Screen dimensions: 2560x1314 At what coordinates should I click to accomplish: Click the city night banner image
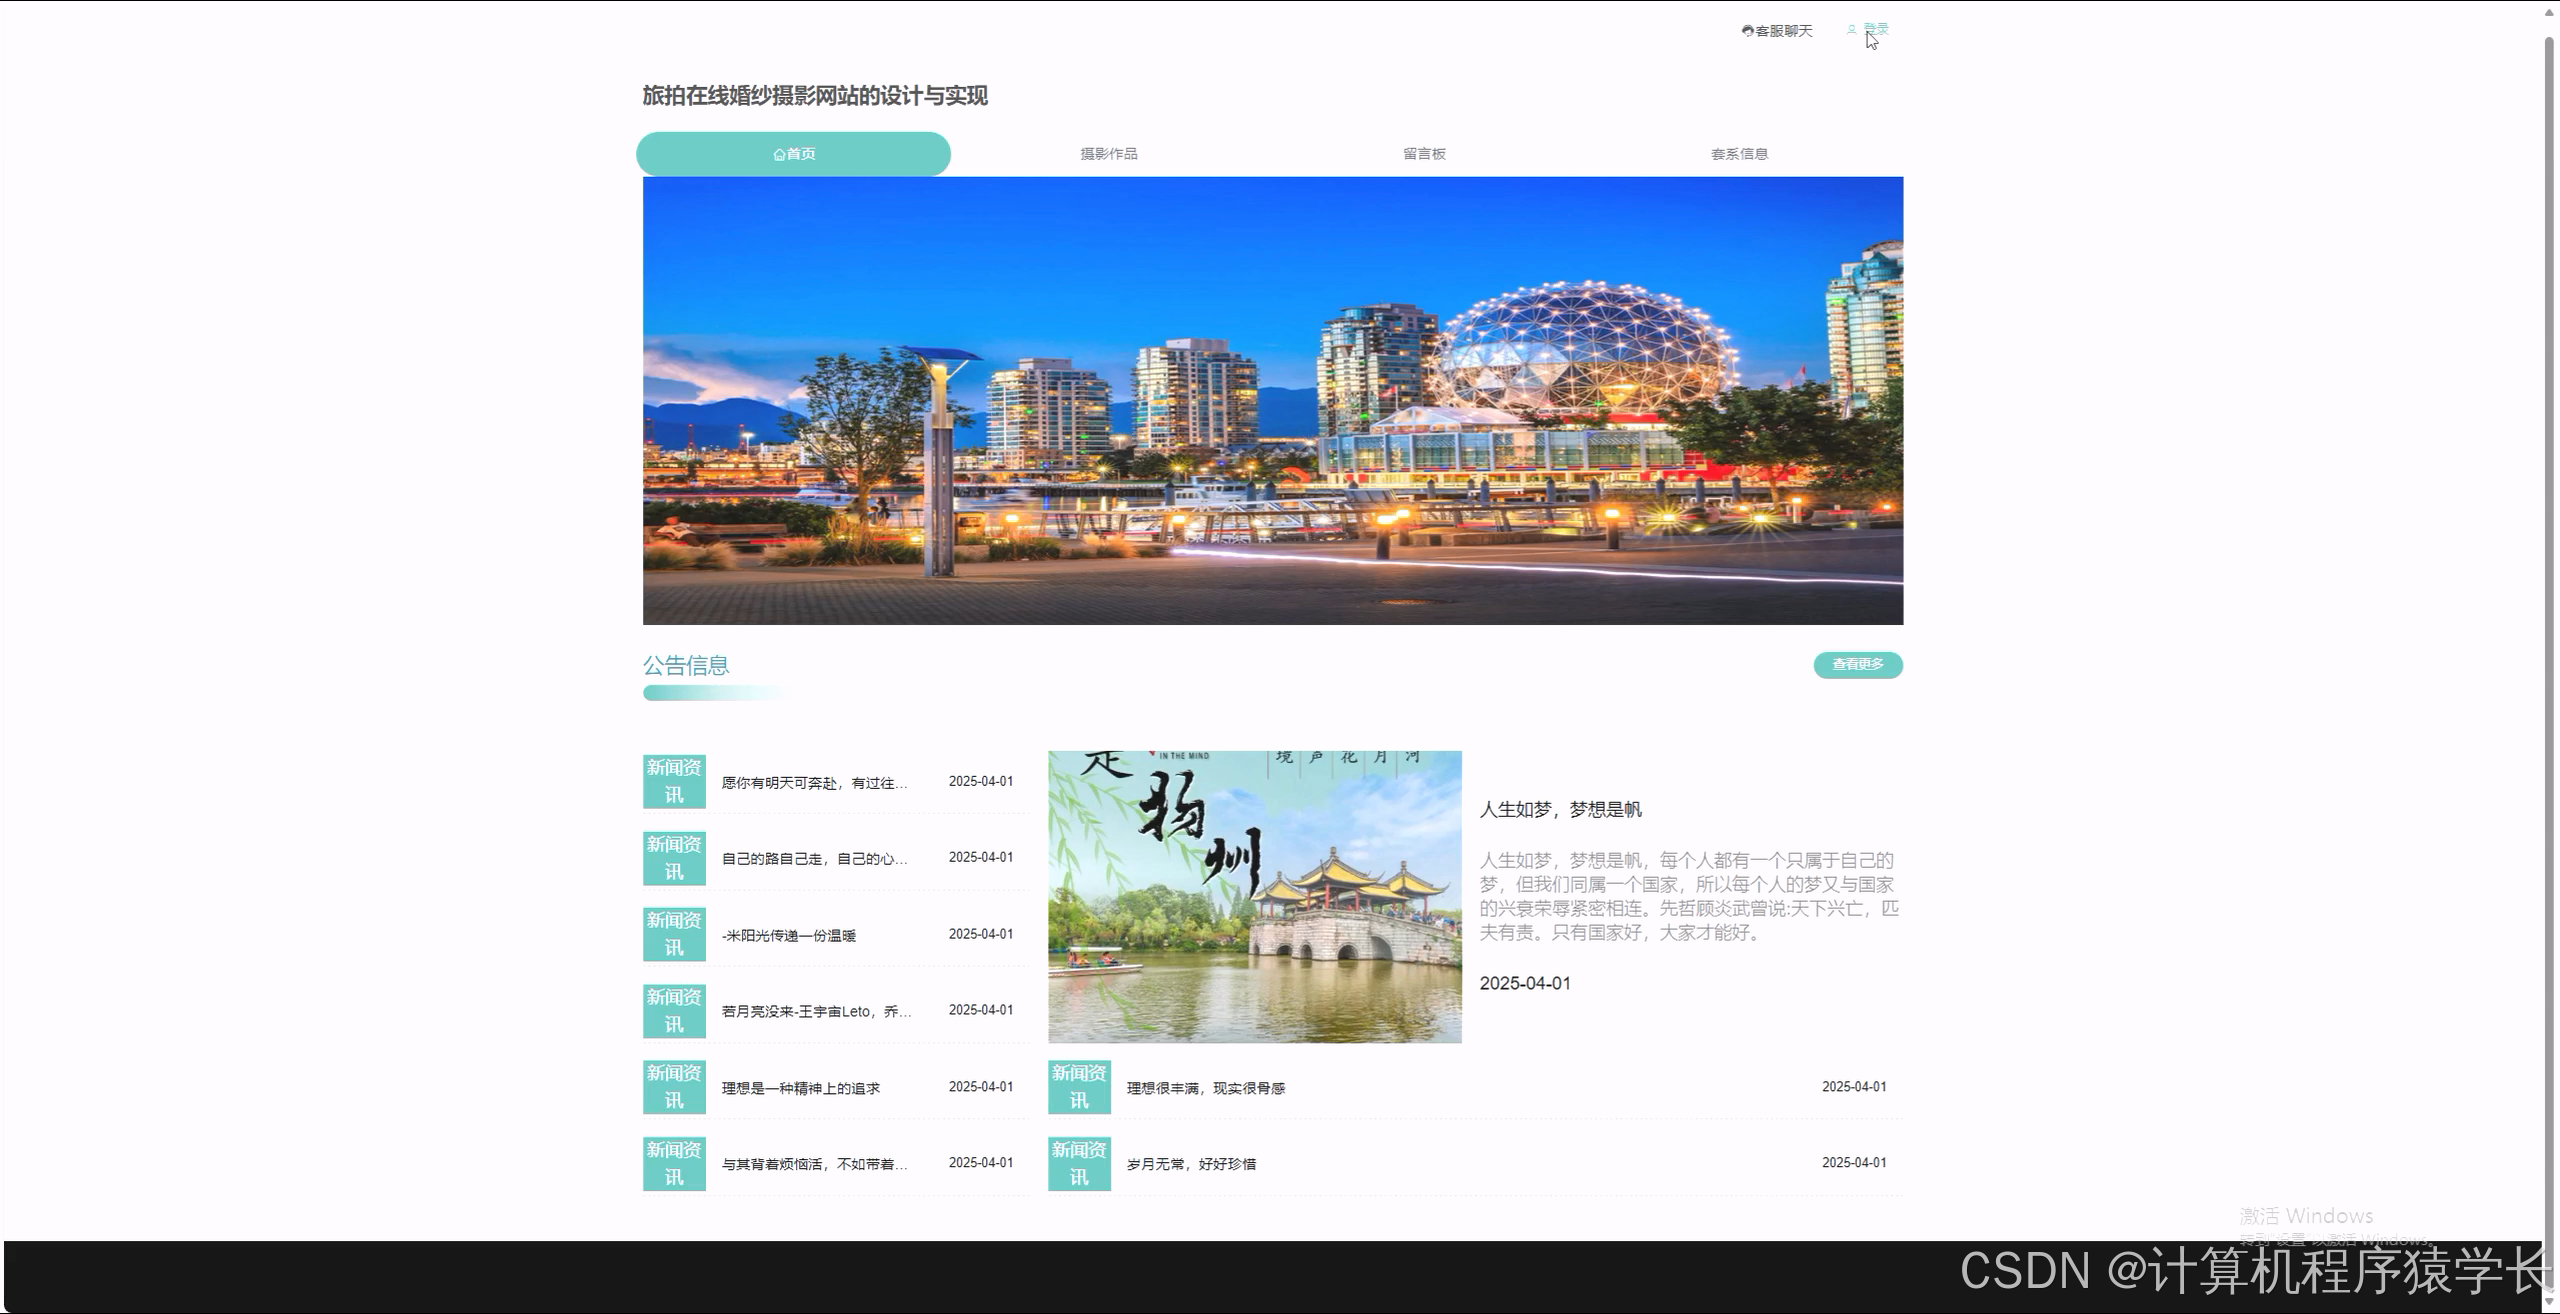pyautogui.click(x=1272, y=400)
